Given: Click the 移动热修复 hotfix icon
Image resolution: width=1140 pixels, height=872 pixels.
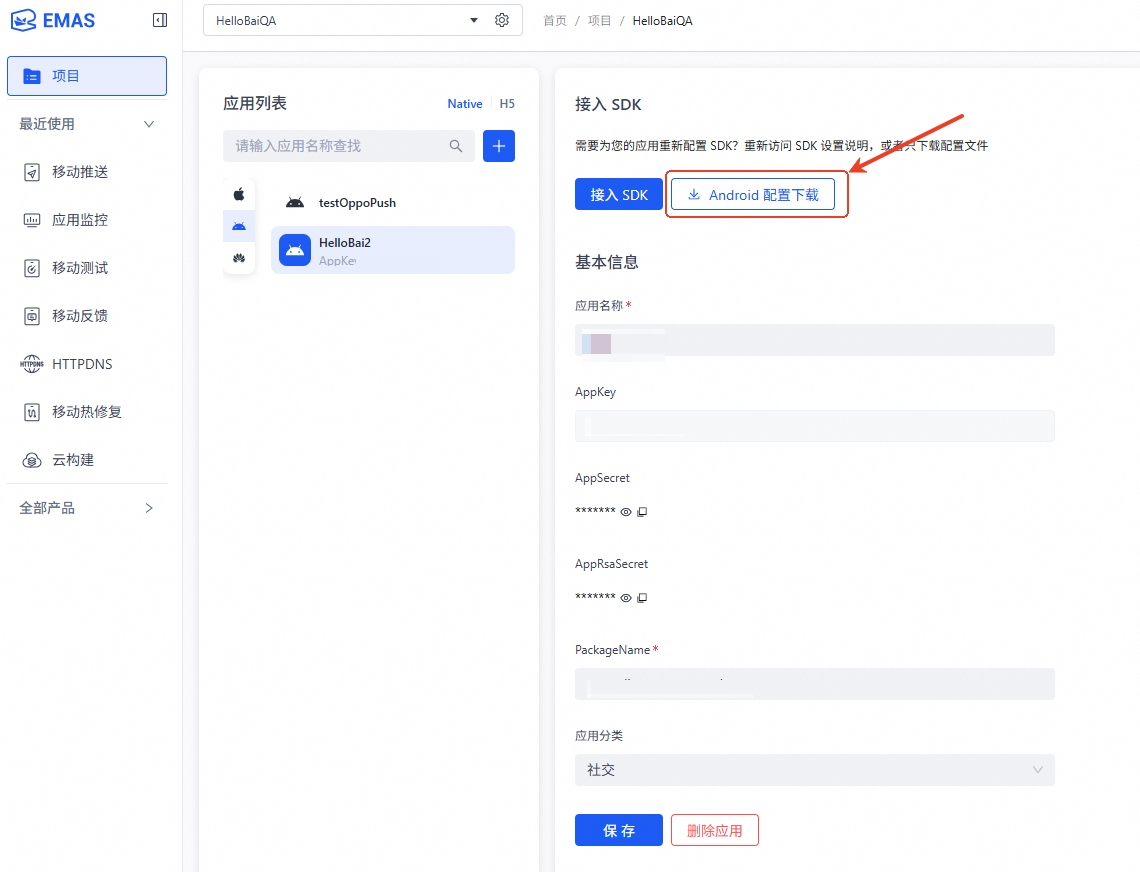Looking at the screenshot, I should pos(32,412).
